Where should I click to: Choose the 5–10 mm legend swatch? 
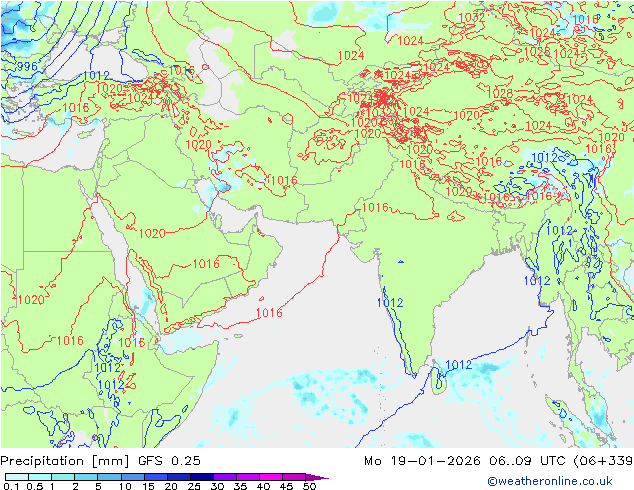pos(109,477)
